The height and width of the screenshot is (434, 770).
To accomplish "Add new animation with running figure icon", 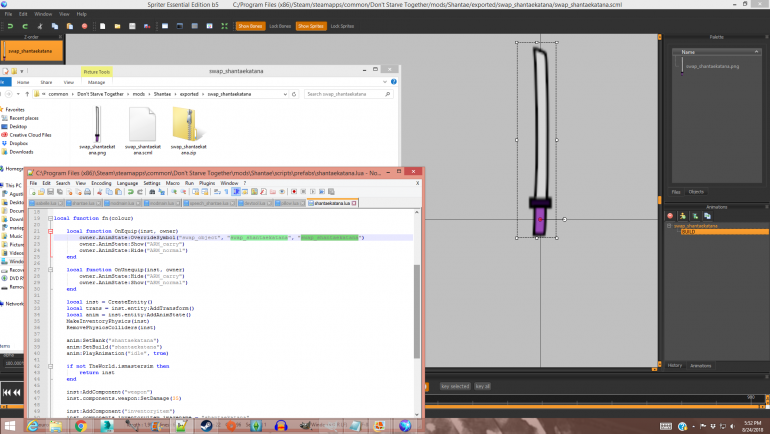I will point(683,216).
